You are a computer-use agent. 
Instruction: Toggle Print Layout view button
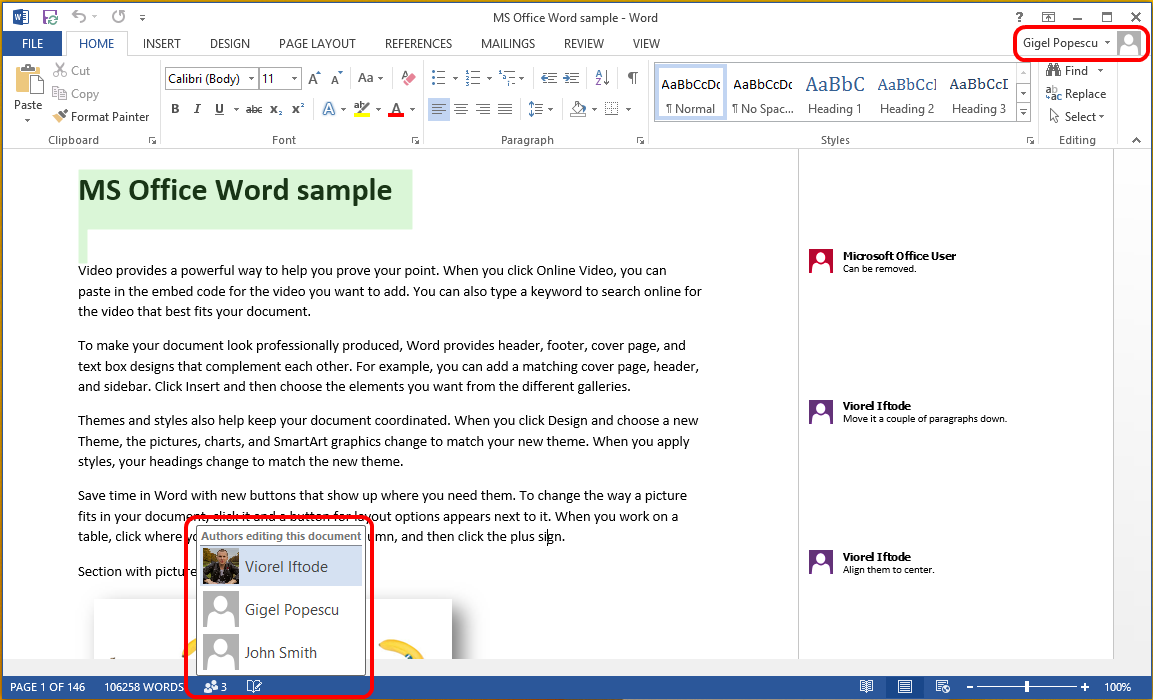coord(905,687)
